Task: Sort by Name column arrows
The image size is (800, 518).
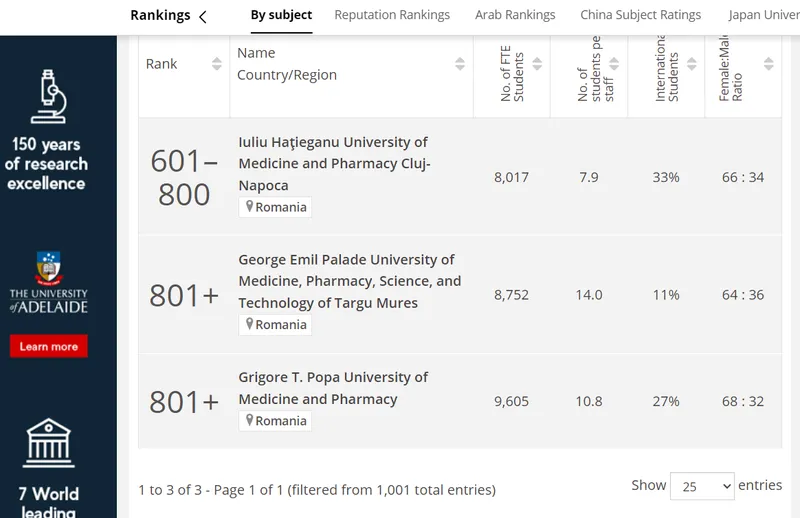Action: (460, 64)
